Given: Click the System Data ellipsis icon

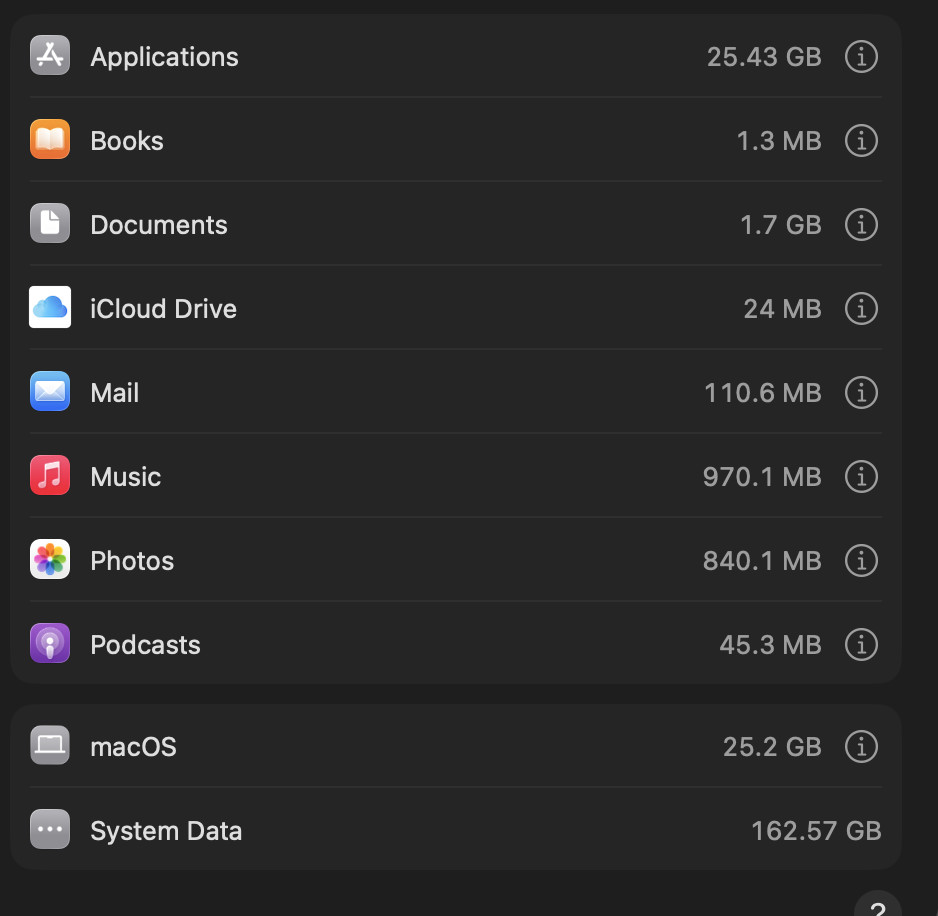Looking at the screenshot, I should (x=50, y=830).
